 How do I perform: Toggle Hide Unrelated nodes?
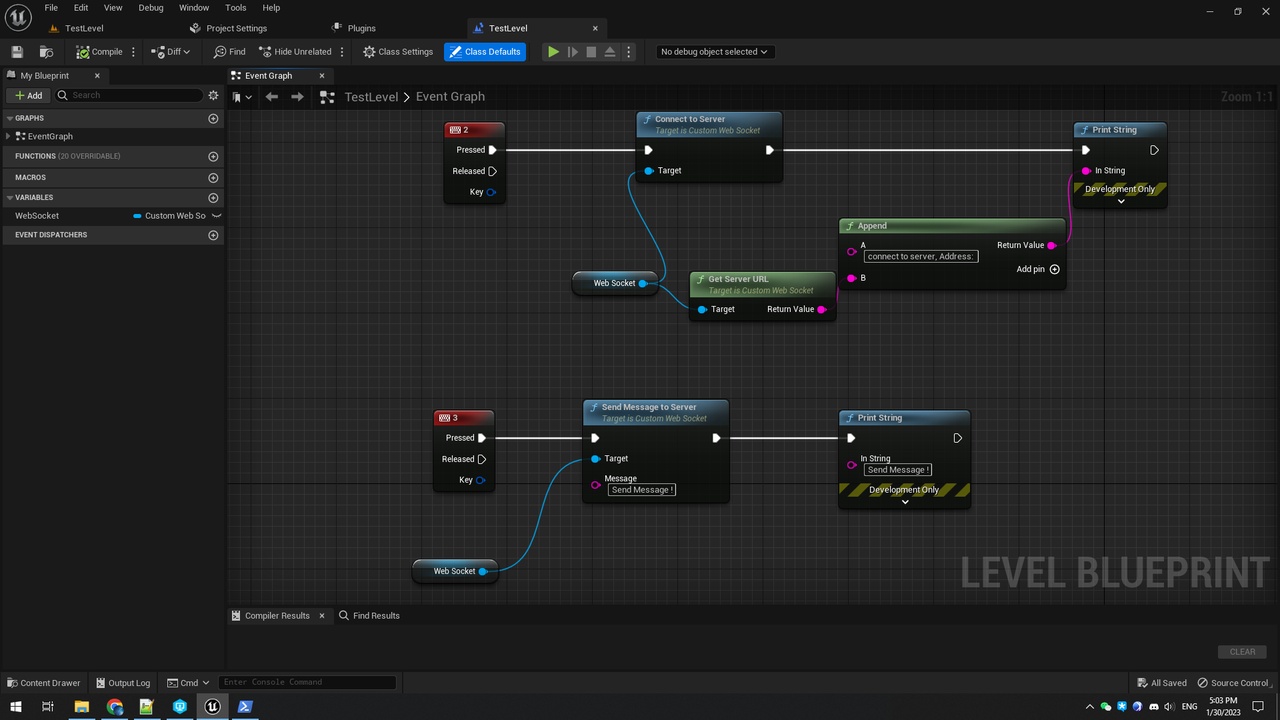pos(295,52)
